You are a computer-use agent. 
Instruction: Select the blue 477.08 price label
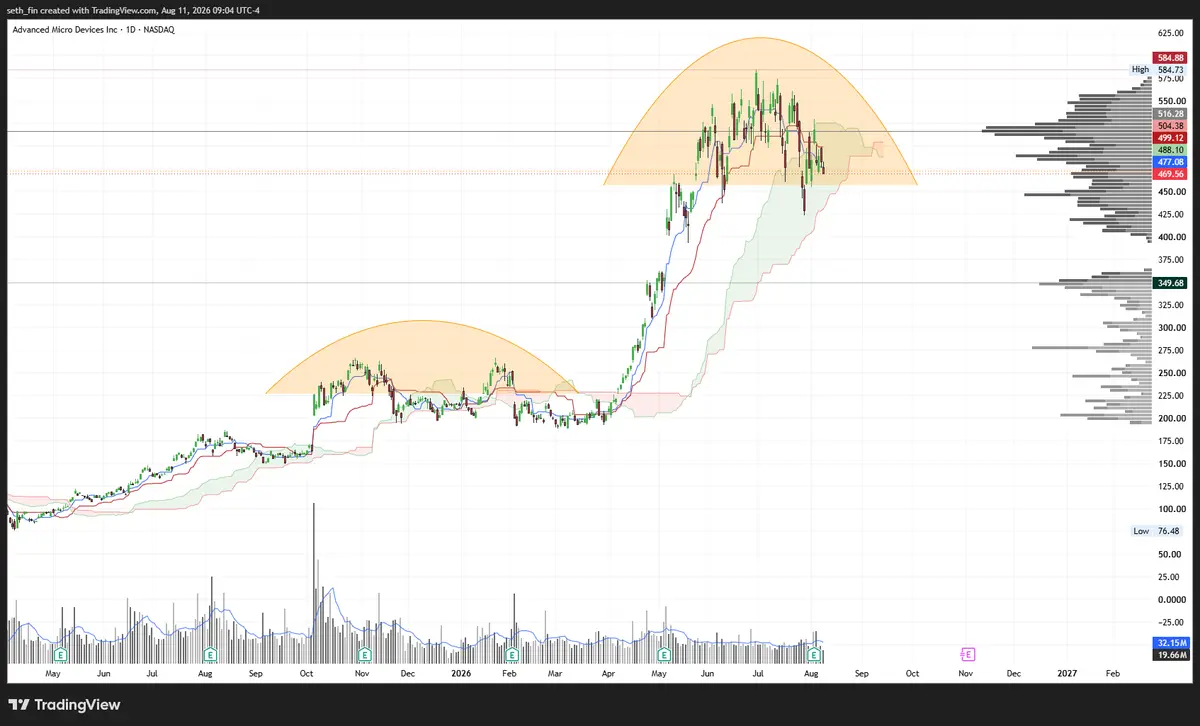click(1170, 161)
